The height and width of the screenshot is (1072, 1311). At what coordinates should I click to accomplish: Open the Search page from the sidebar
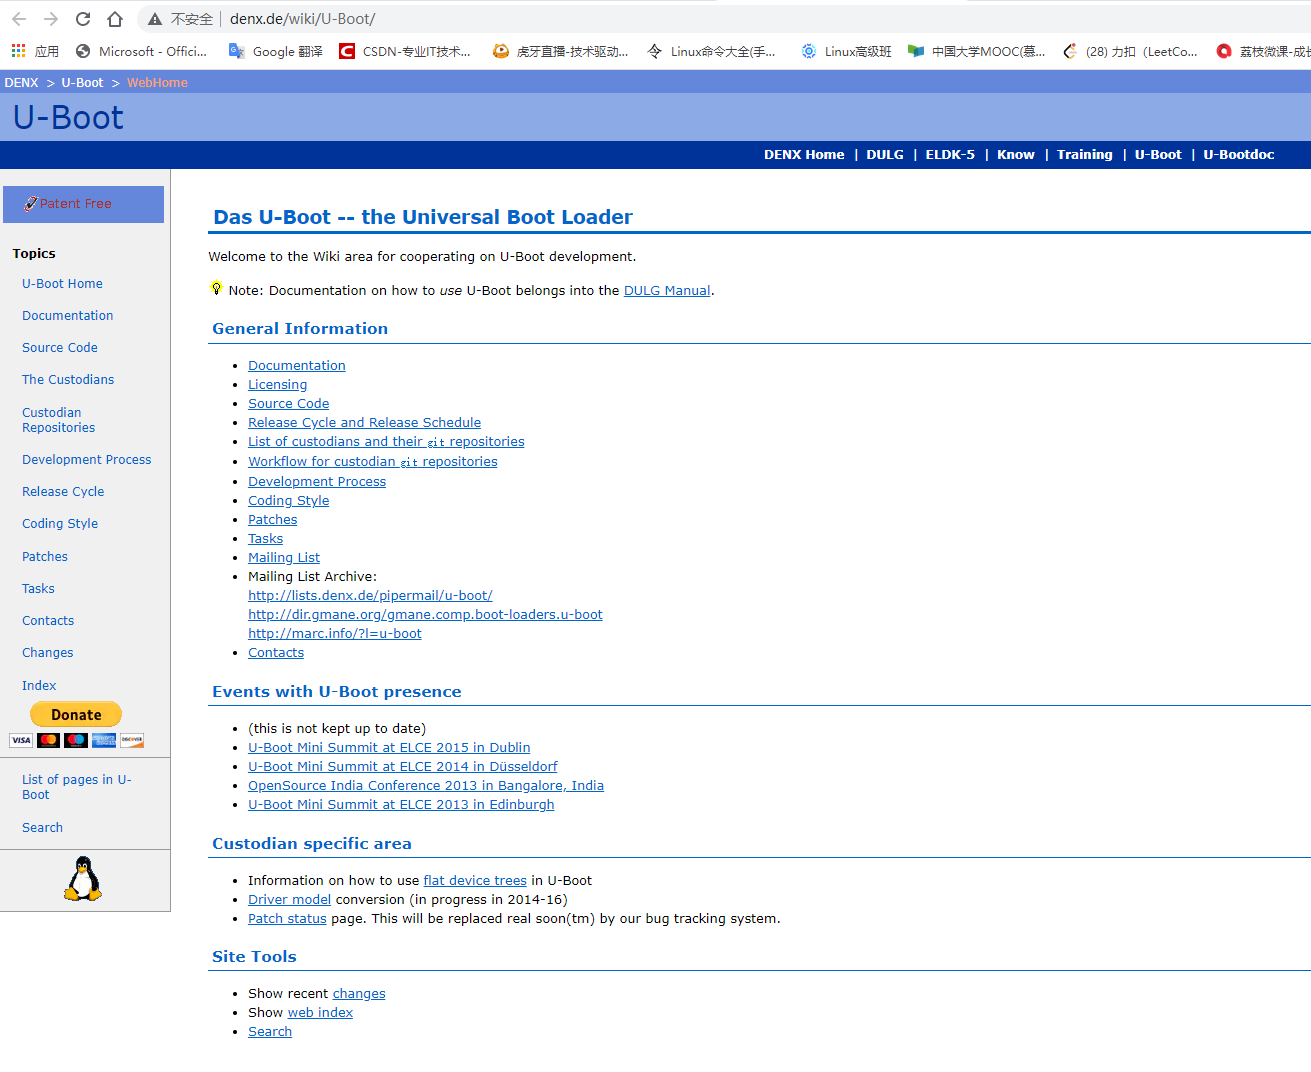(x=42, y=827)
